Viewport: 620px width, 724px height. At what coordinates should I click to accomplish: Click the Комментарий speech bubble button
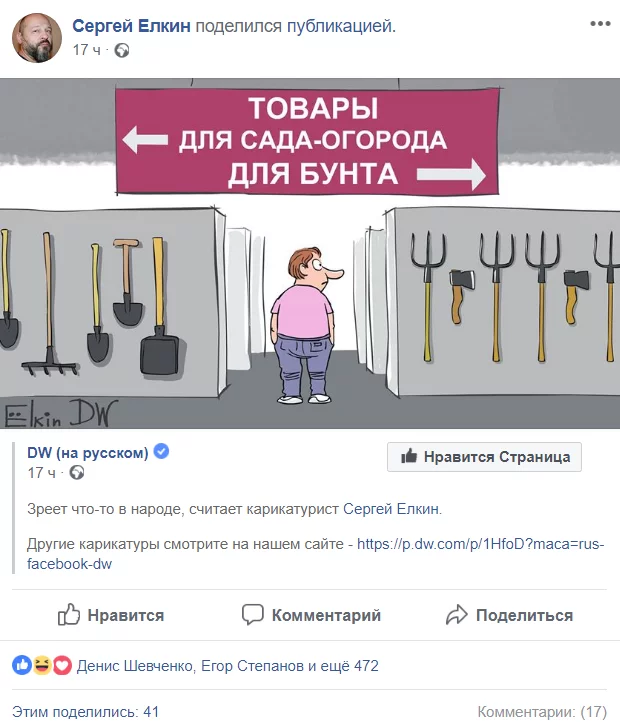pos(312,615)
